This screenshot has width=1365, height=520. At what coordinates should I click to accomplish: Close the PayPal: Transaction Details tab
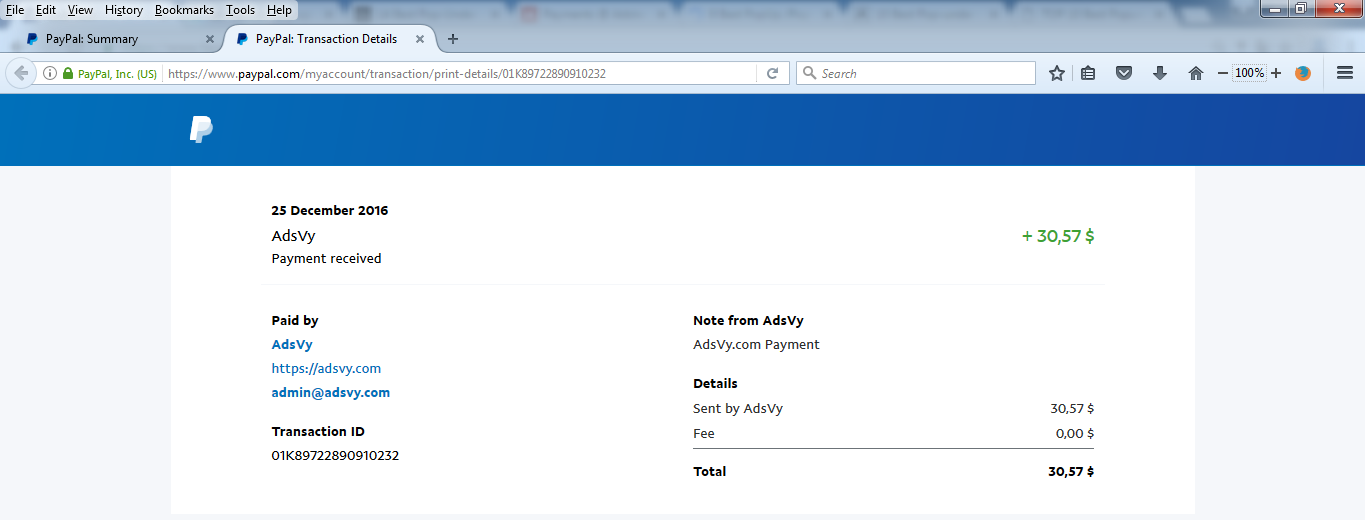point(421,39)
